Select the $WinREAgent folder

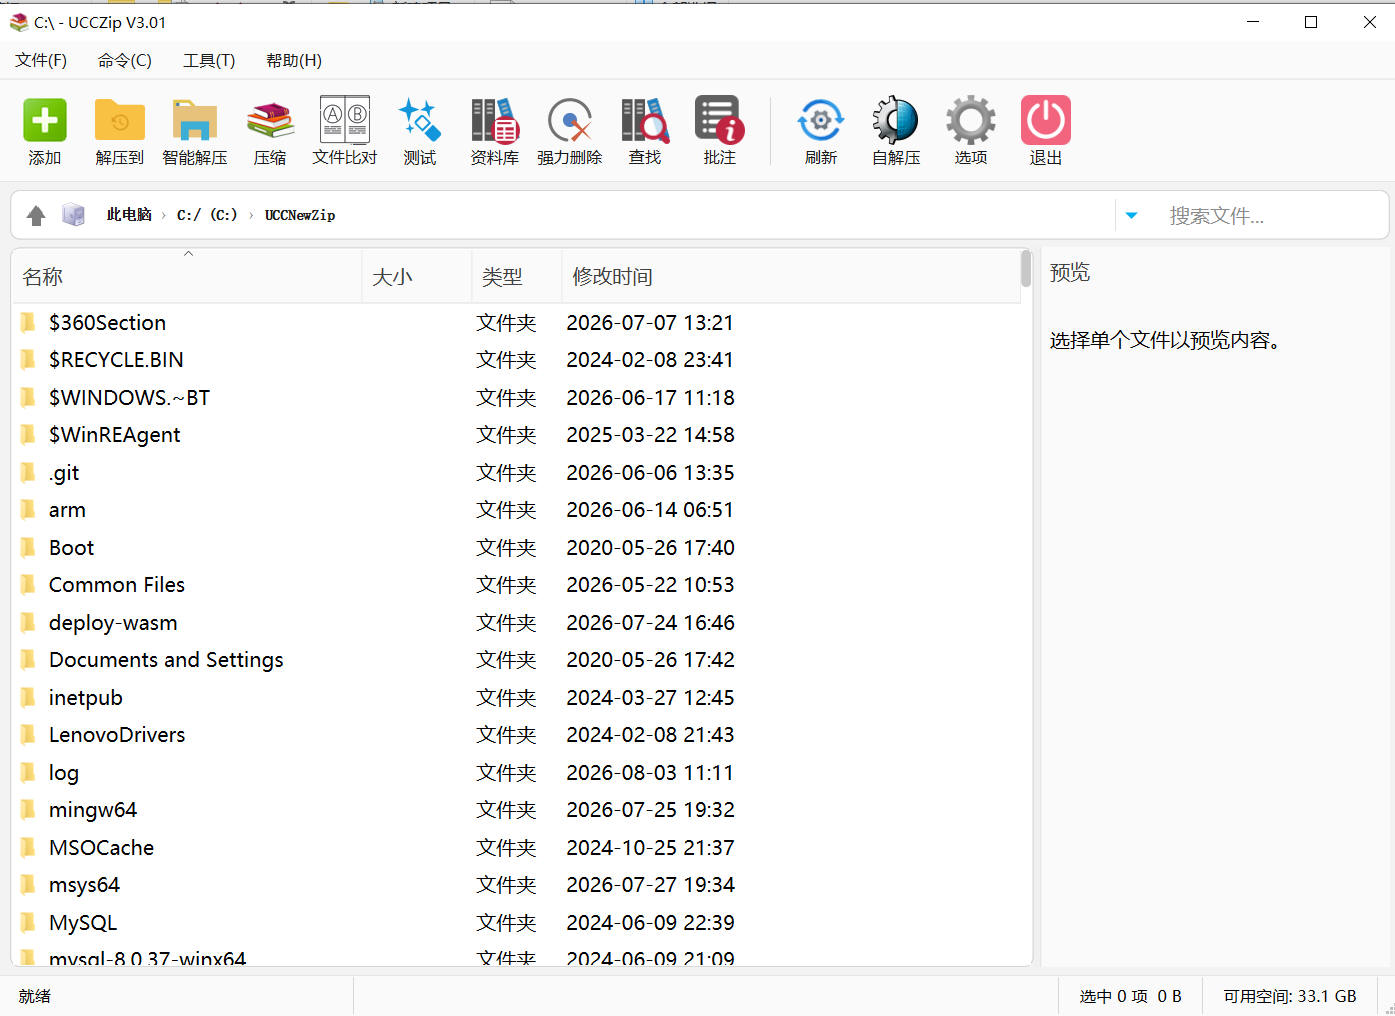[x=516, y=435]
